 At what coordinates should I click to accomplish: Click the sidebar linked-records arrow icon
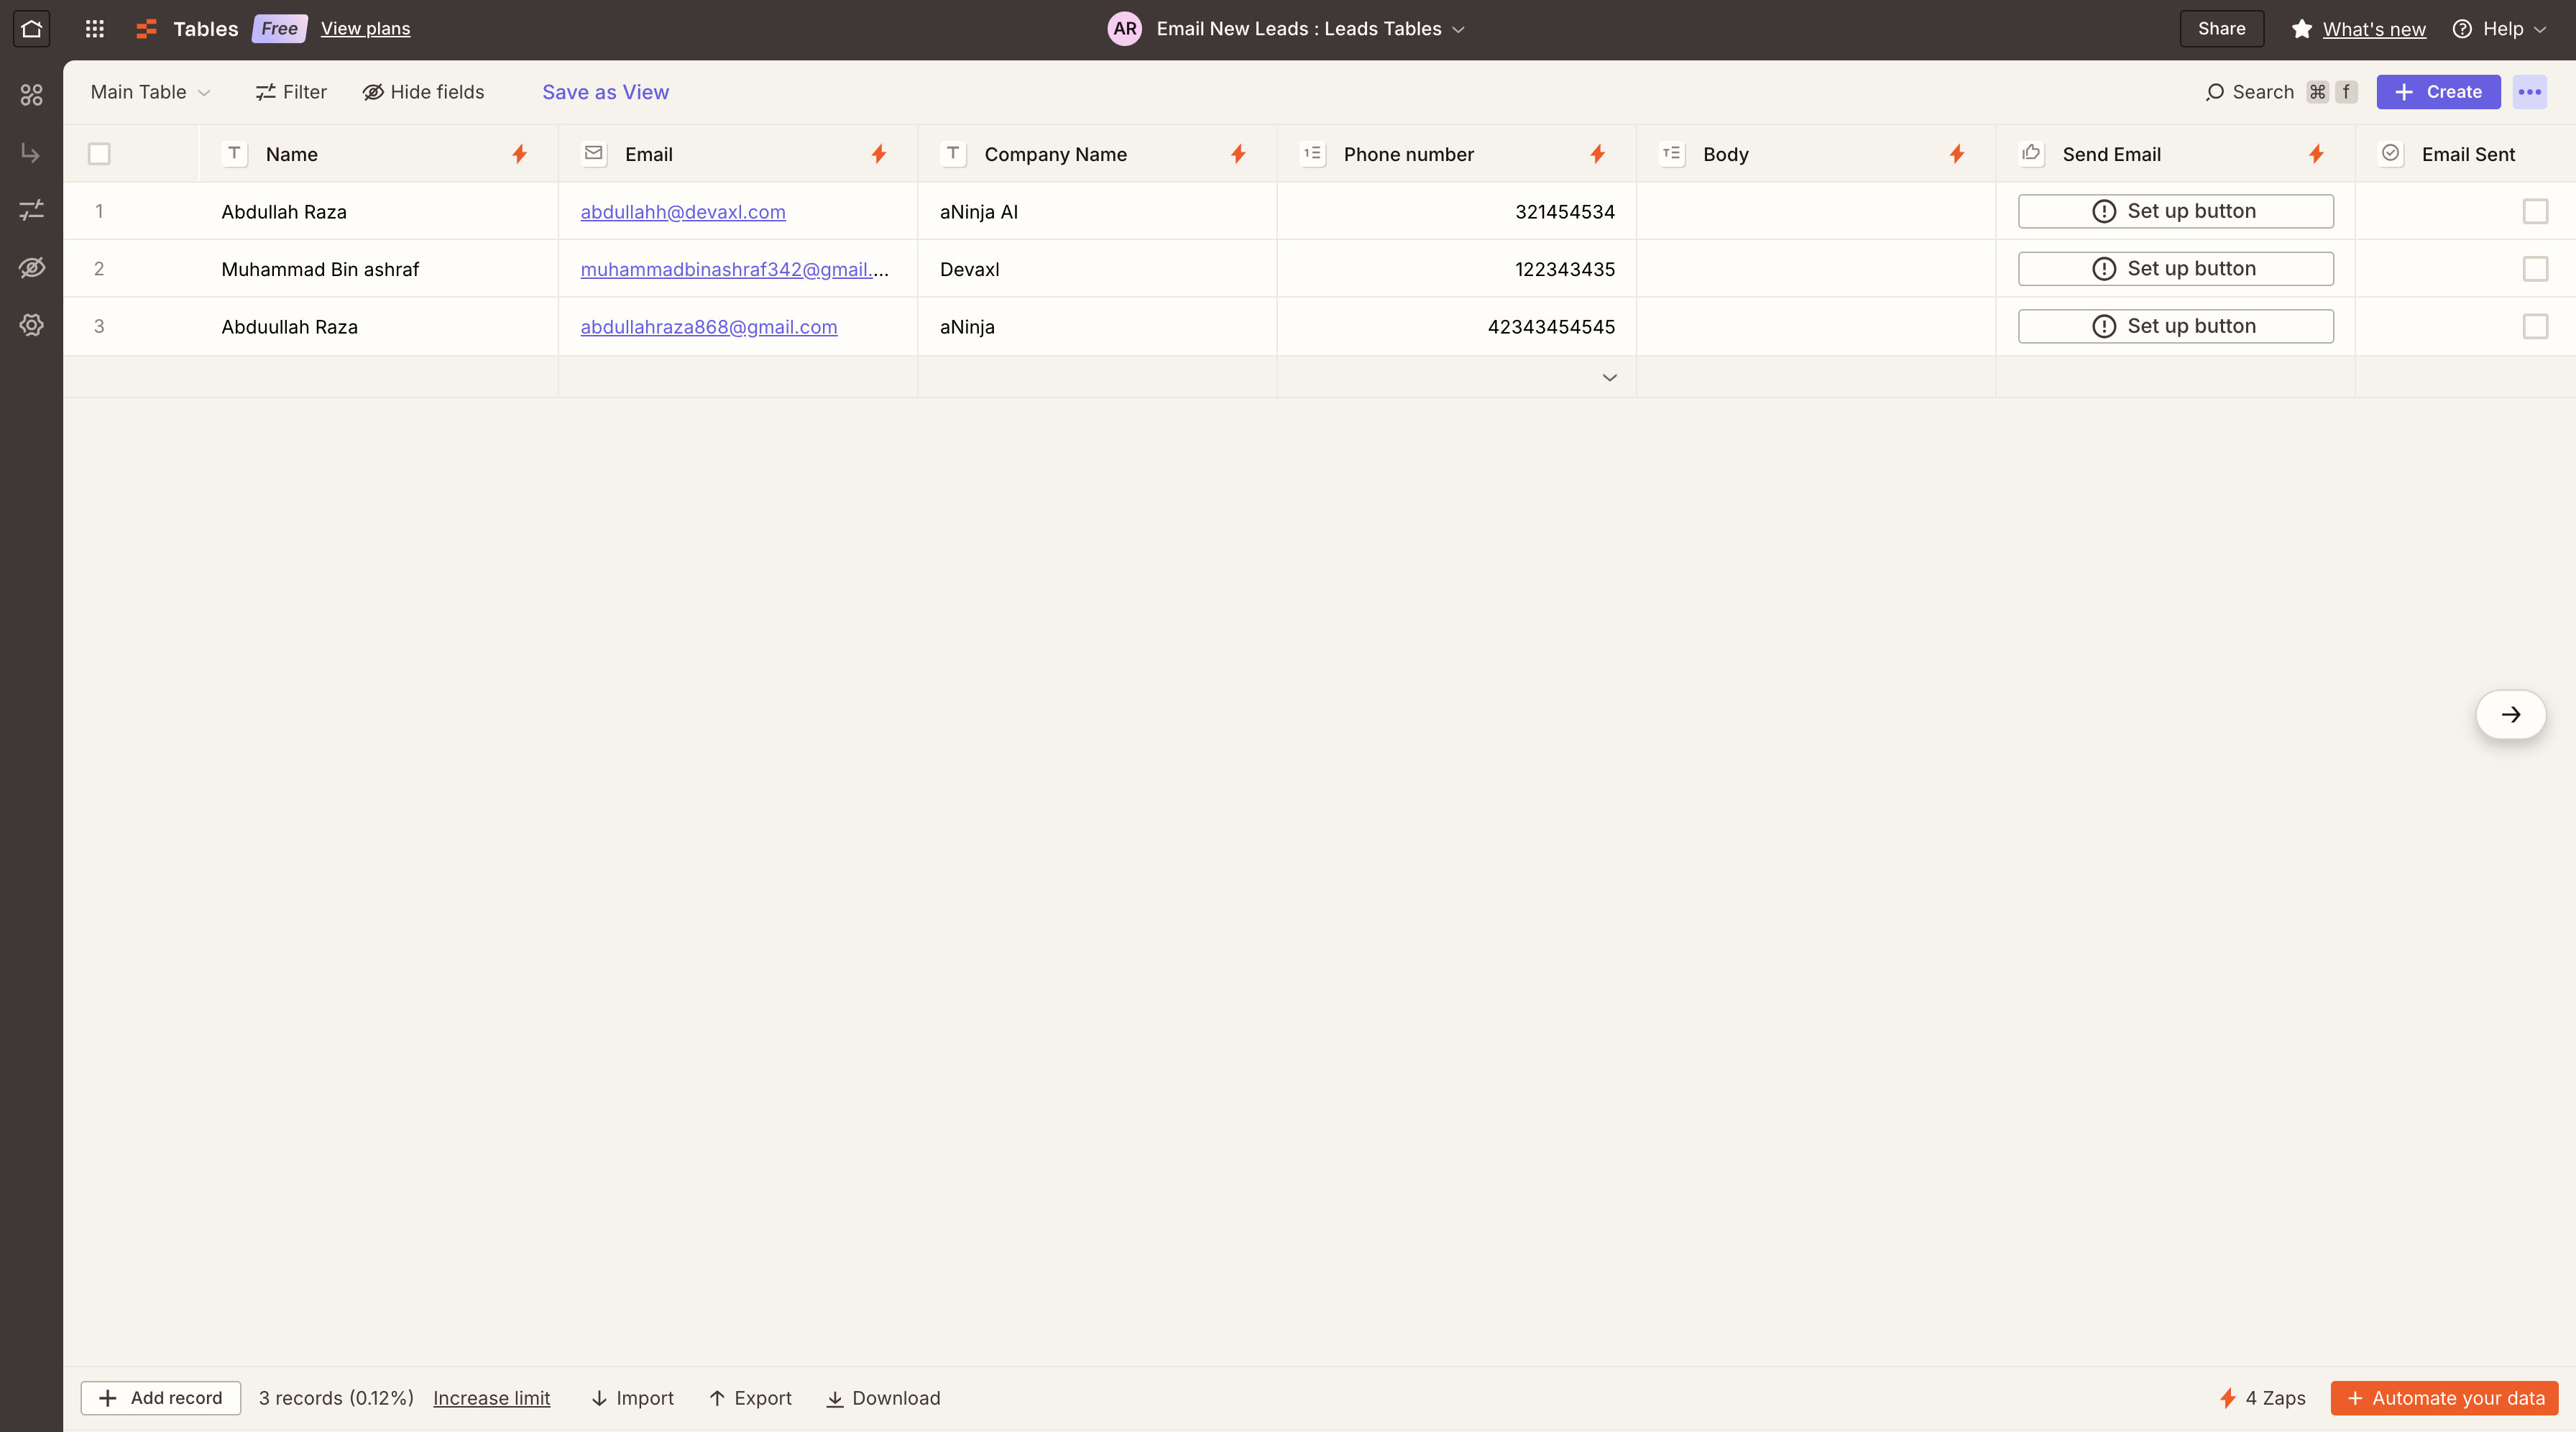click(x=31, y=153)
